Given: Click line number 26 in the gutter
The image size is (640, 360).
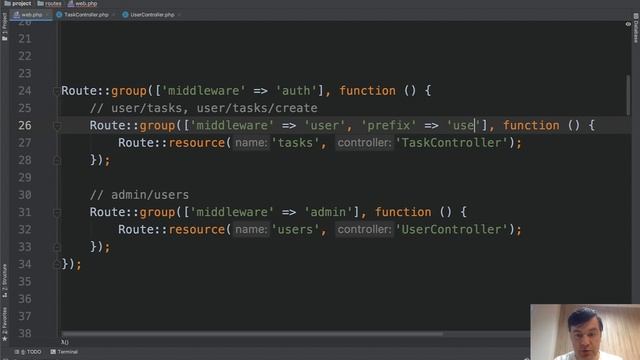Looking at the screenshot, I should coord(24,125).
